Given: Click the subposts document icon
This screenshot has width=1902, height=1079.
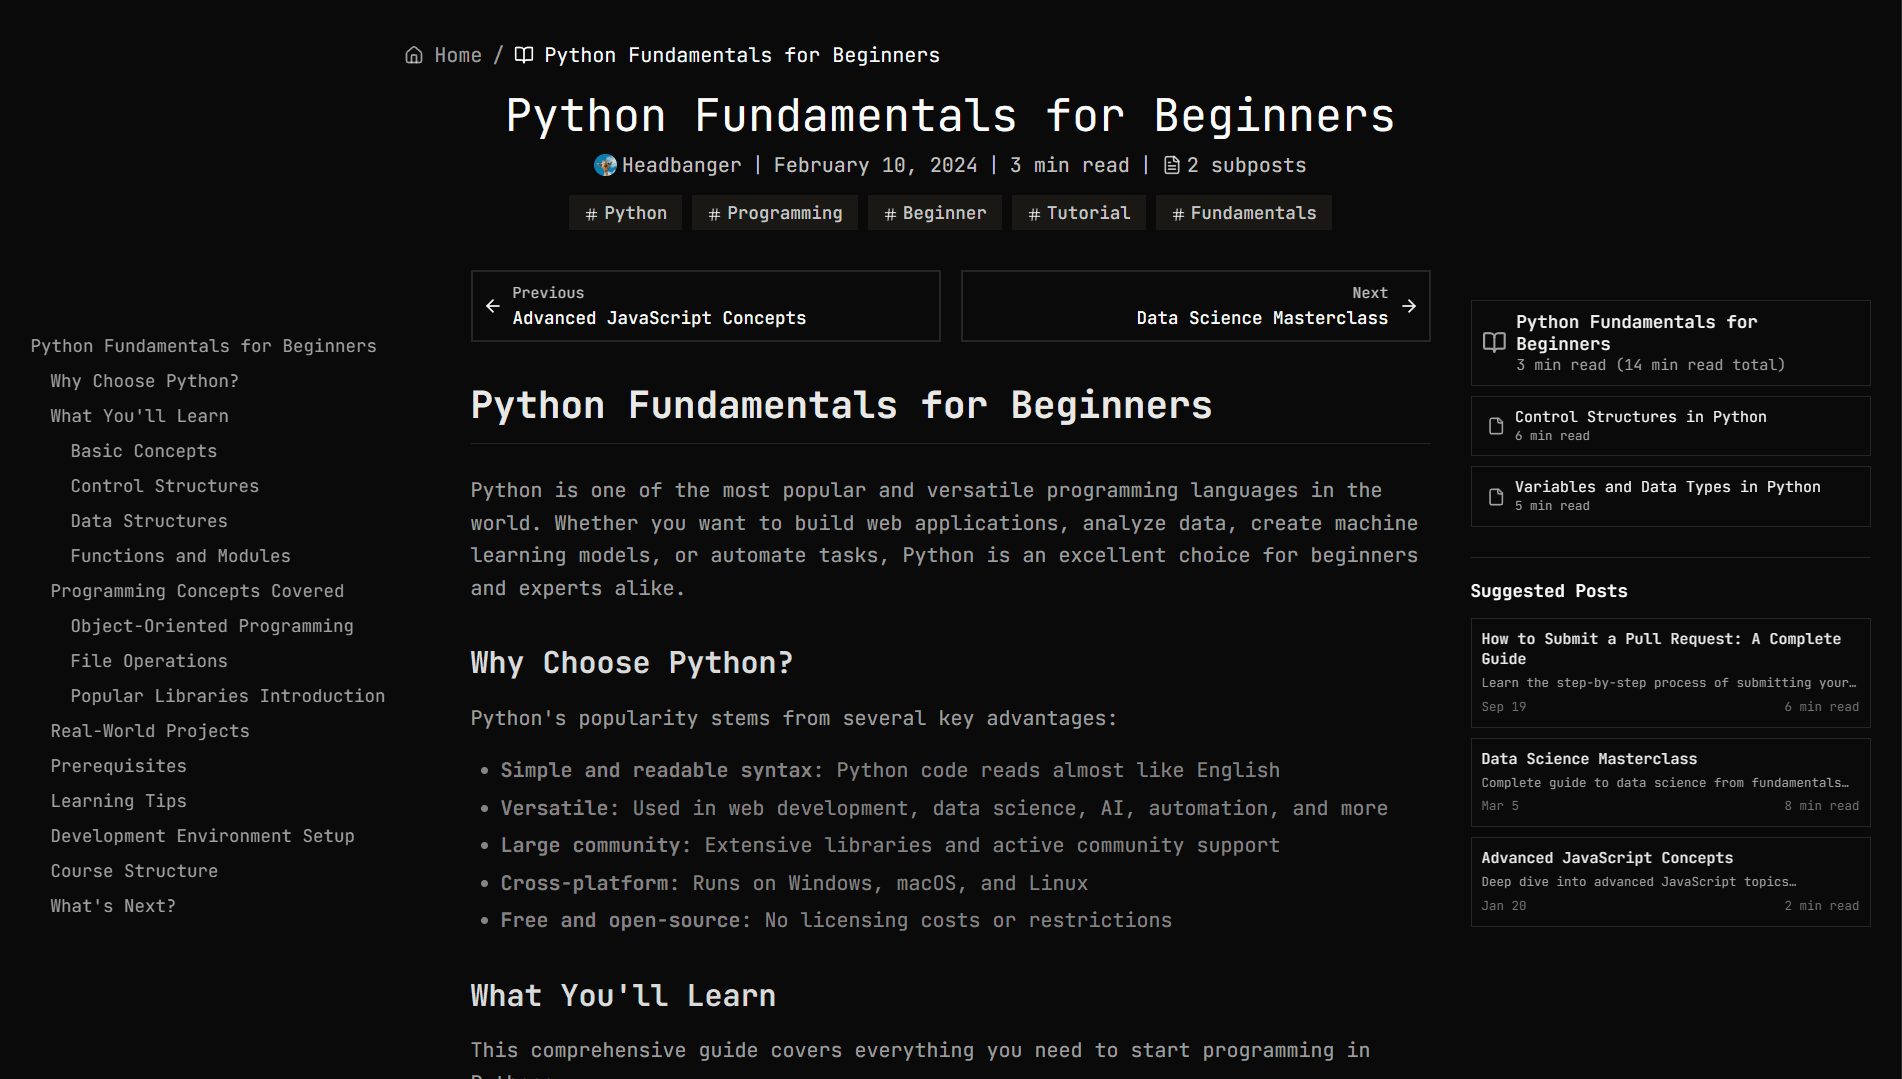Looking at the screenshot, I should click(1172, 165).
